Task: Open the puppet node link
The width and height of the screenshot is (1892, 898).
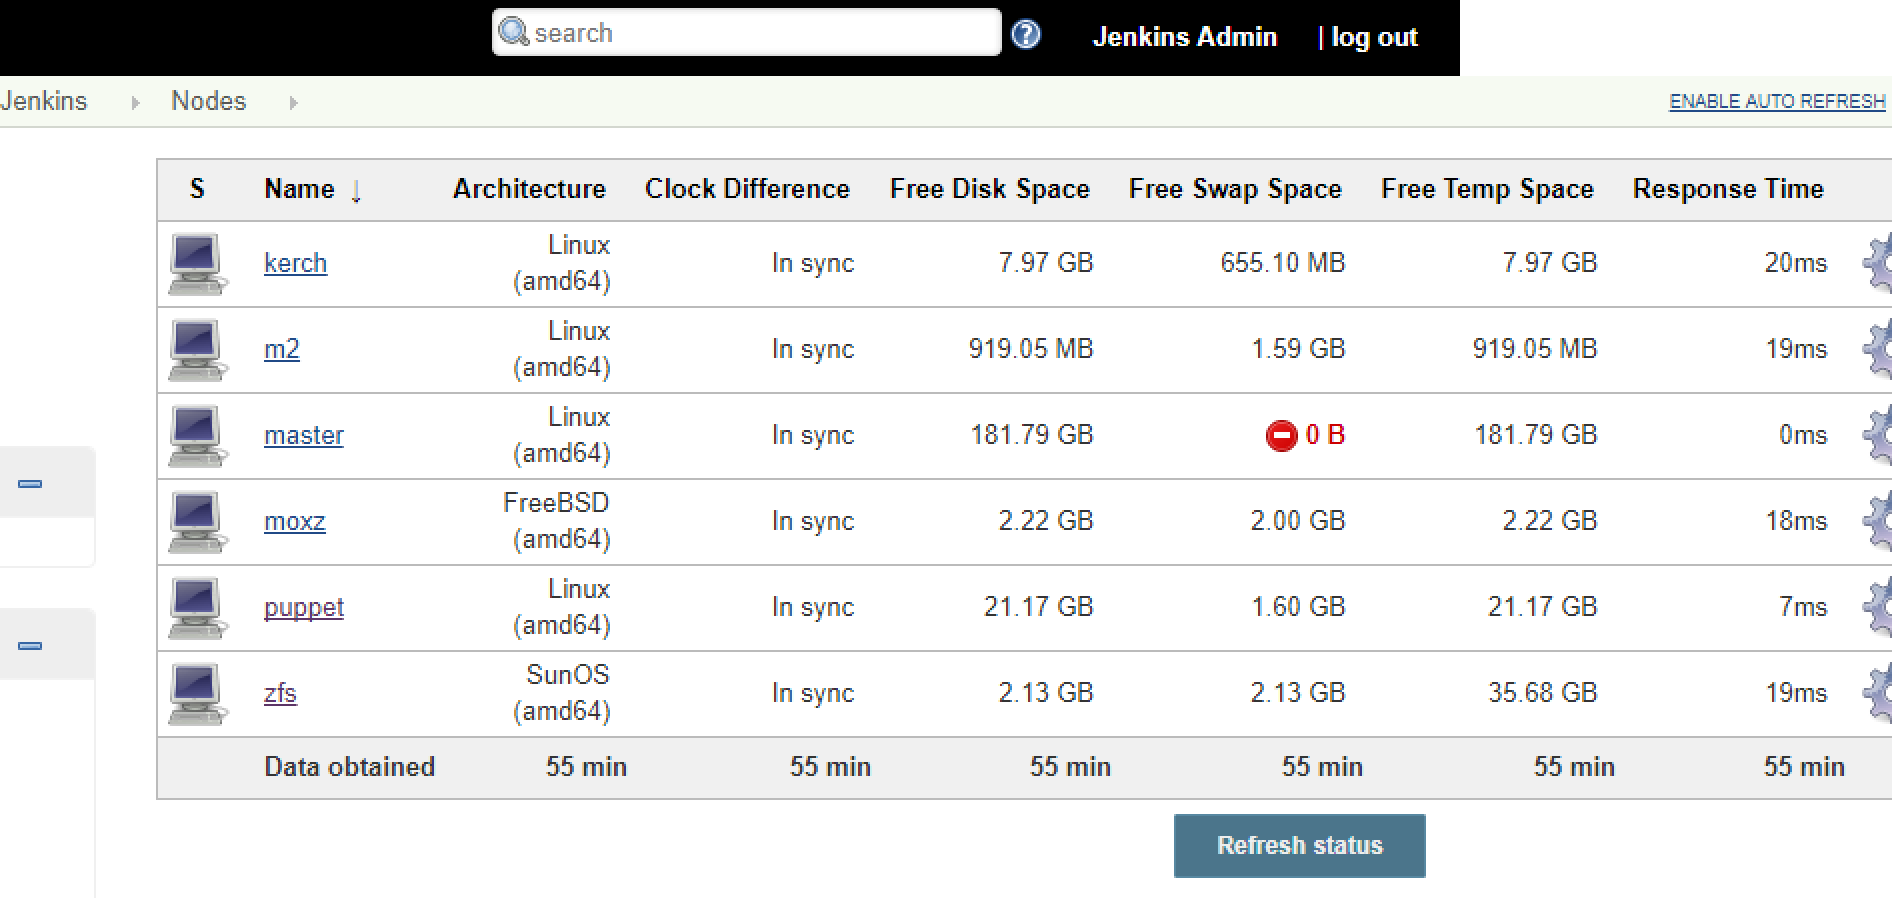Action: [x=304, y=607]
